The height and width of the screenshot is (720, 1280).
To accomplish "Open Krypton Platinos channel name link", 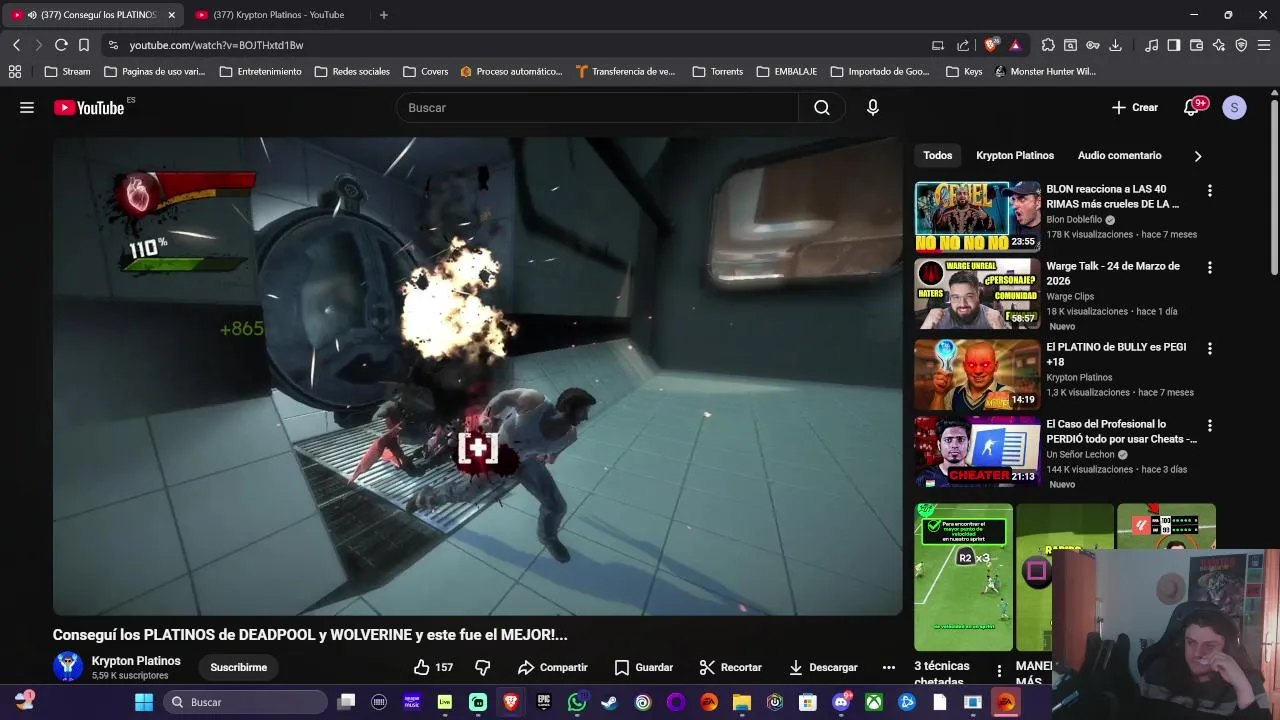I will coord(136,661).
